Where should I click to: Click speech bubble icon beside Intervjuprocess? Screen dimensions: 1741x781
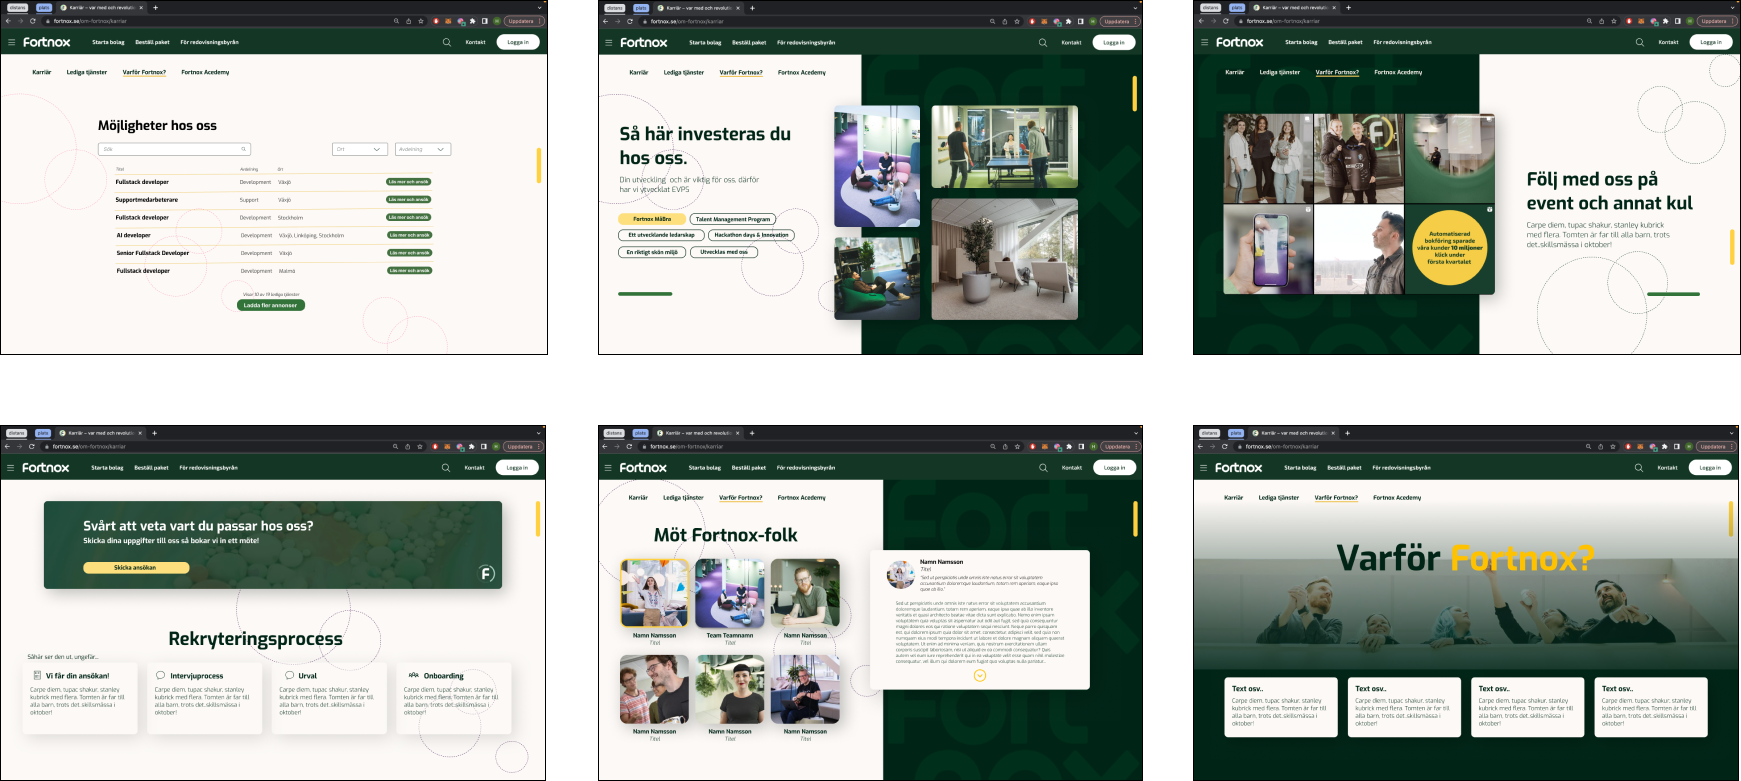pyautogui.click(x=161, y=675)
